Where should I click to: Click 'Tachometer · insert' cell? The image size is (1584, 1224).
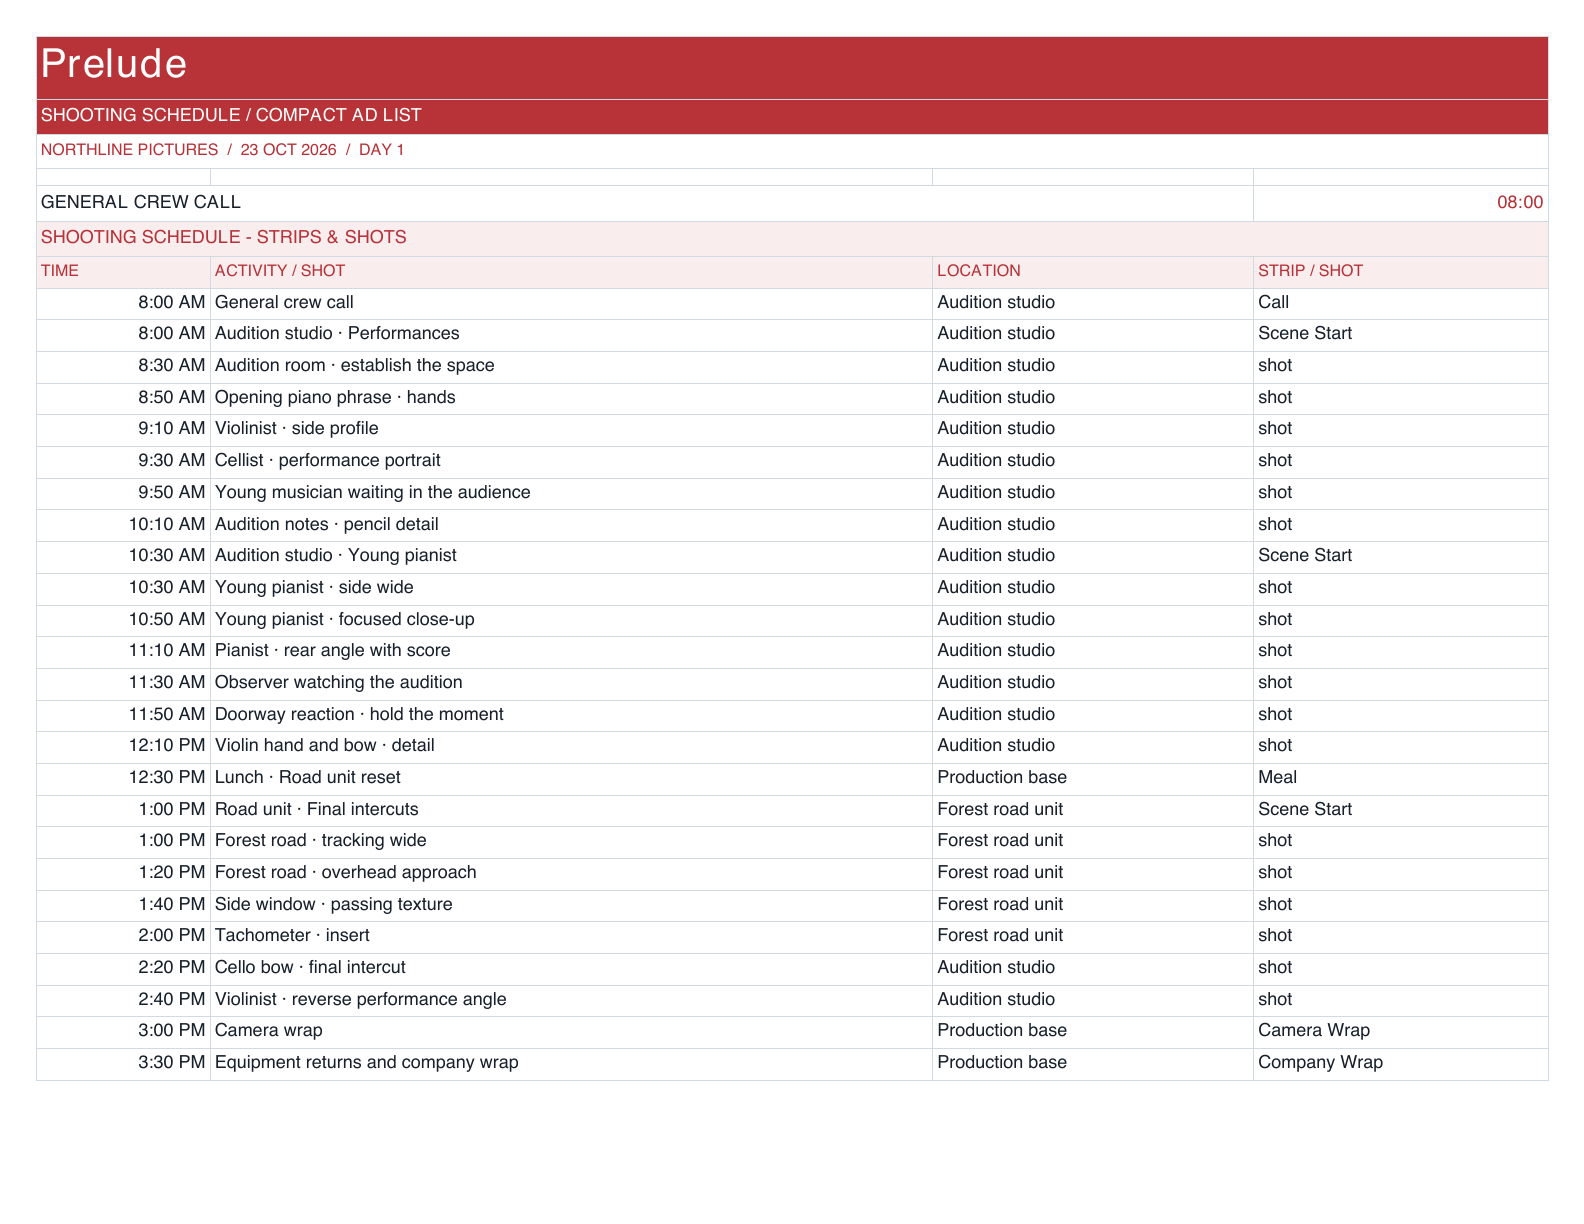pos(571,937)
